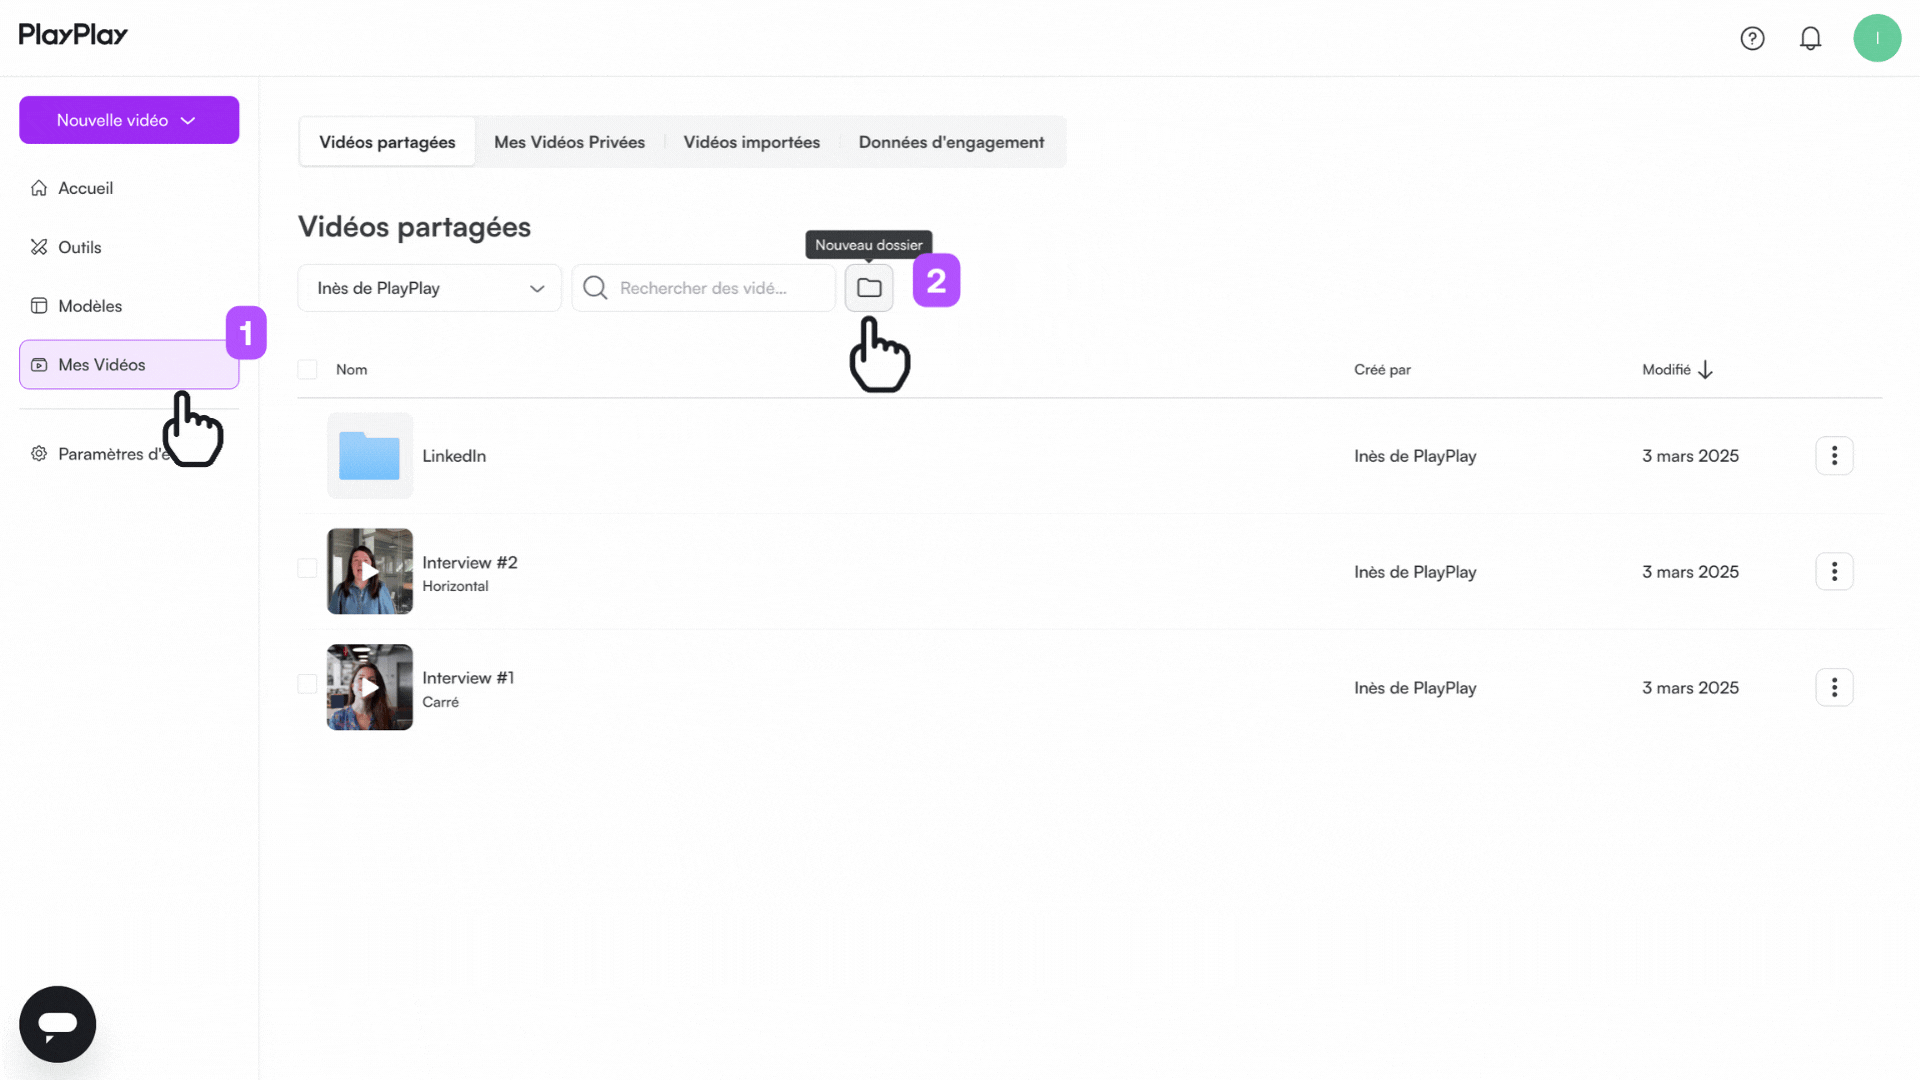
Task: Switch to Vidéos partagées tab
Action: tap(387, 142)
